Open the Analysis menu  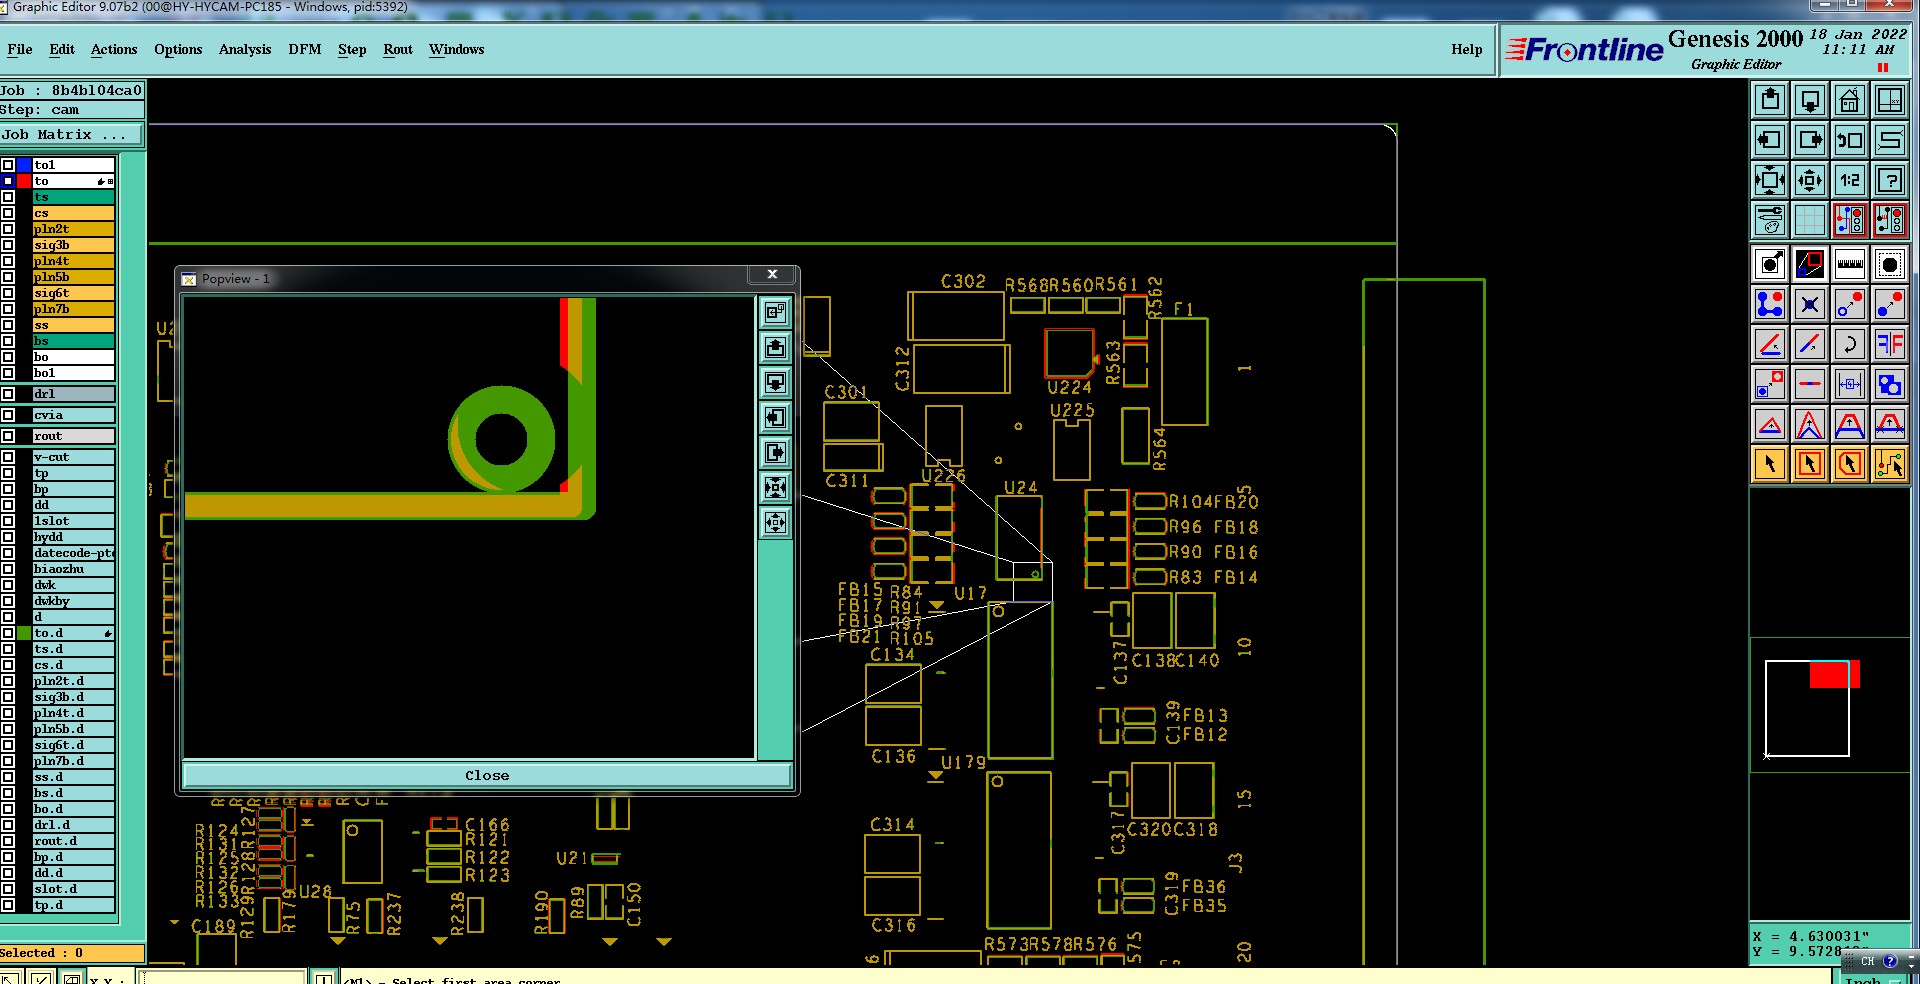point(245,49)
